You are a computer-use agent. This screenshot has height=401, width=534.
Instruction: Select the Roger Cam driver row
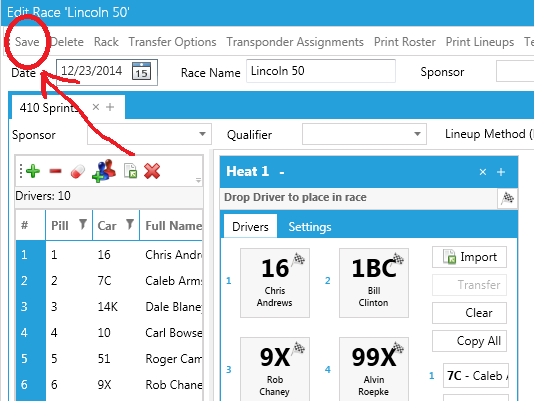[109, 358]
